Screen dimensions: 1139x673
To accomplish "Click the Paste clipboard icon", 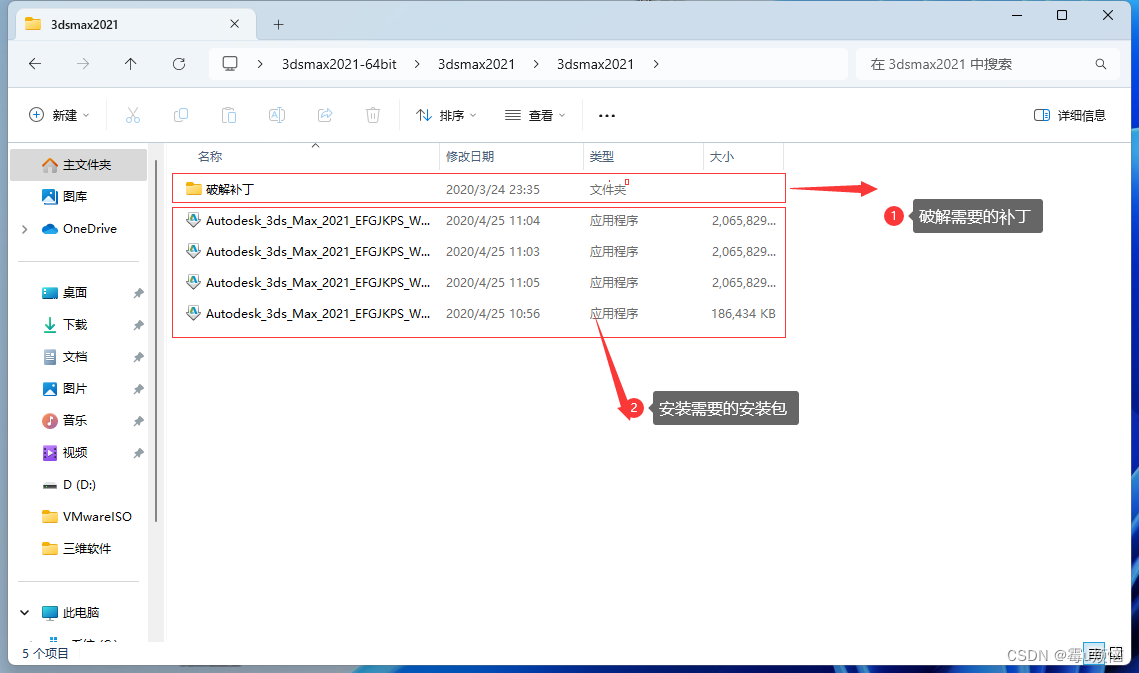I will tap(229, 115).
